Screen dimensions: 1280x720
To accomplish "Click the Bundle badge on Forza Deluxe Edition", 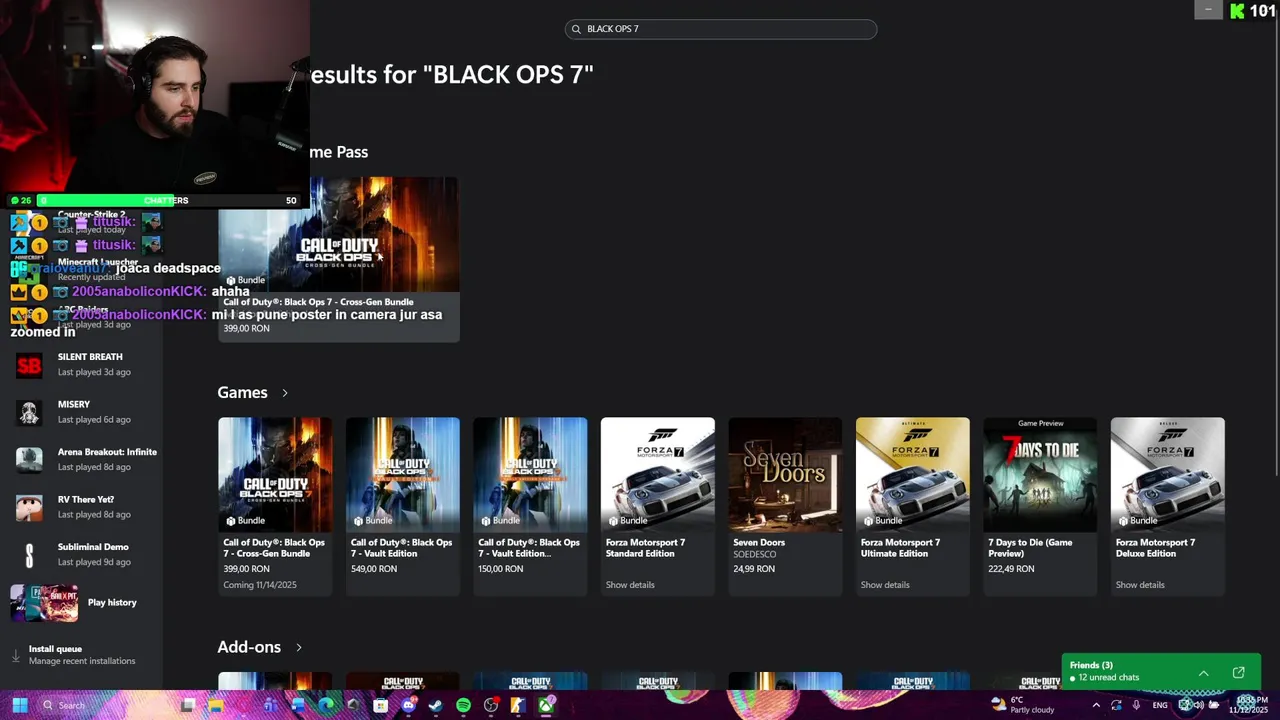I will 1137,521.
